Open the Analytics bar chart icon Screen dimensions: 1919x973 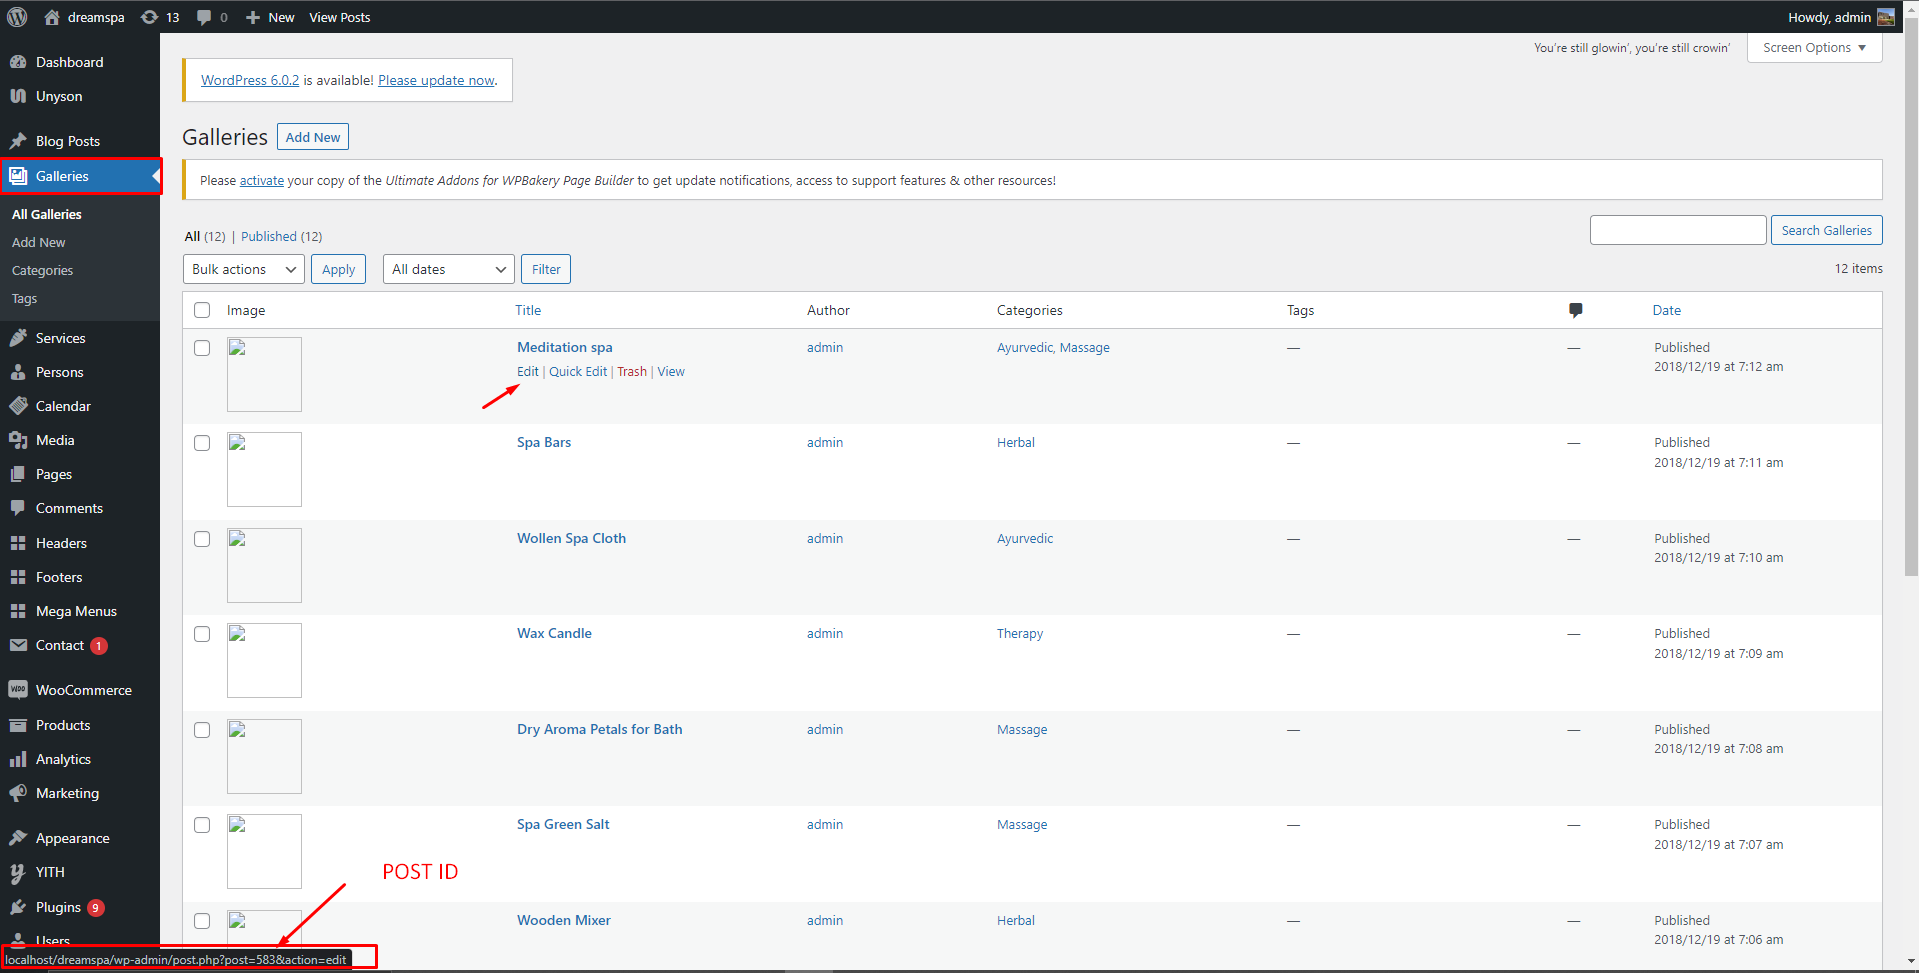pyautogui.click(x=18, y=759)
